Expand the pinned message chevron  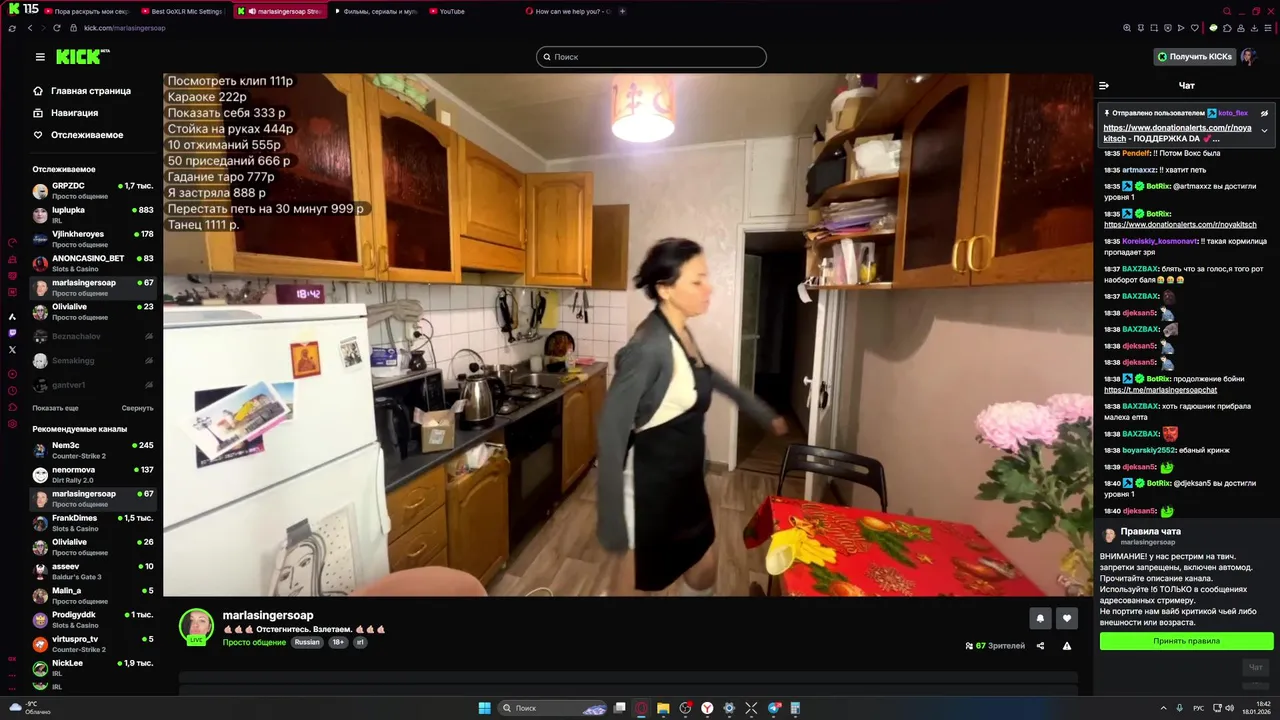(x=1264, y=130)
